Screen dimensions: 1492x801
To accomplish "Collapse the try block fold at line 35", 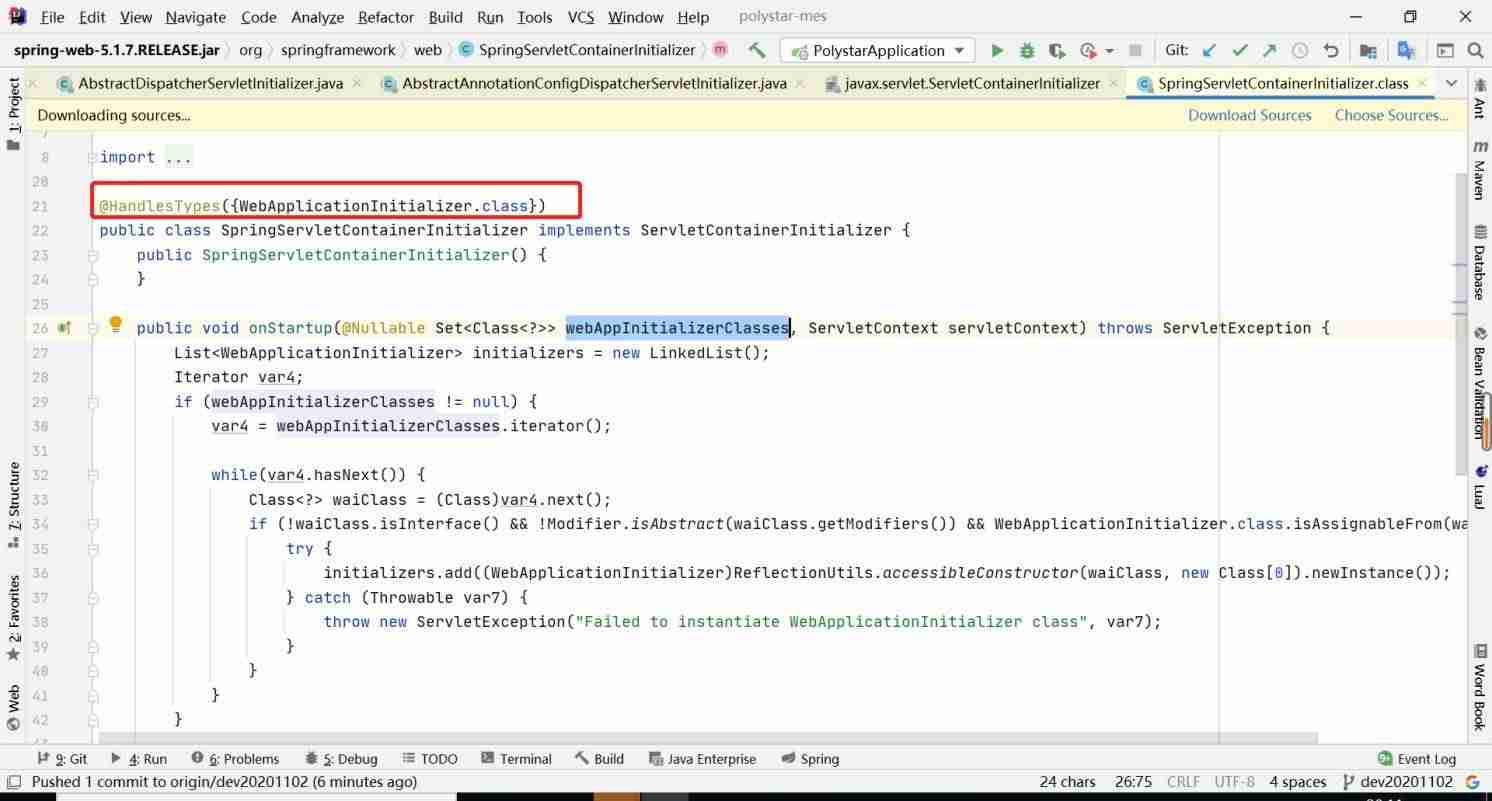I will 93,548.
